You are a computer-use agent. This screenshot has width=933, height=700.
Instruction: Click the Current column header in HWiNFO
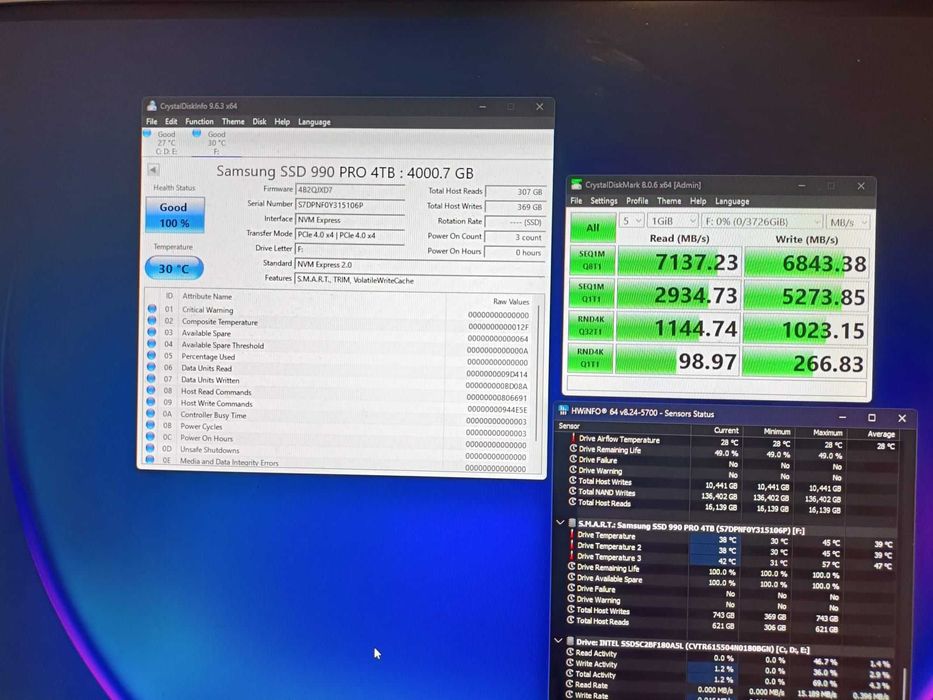click(725, 430)
